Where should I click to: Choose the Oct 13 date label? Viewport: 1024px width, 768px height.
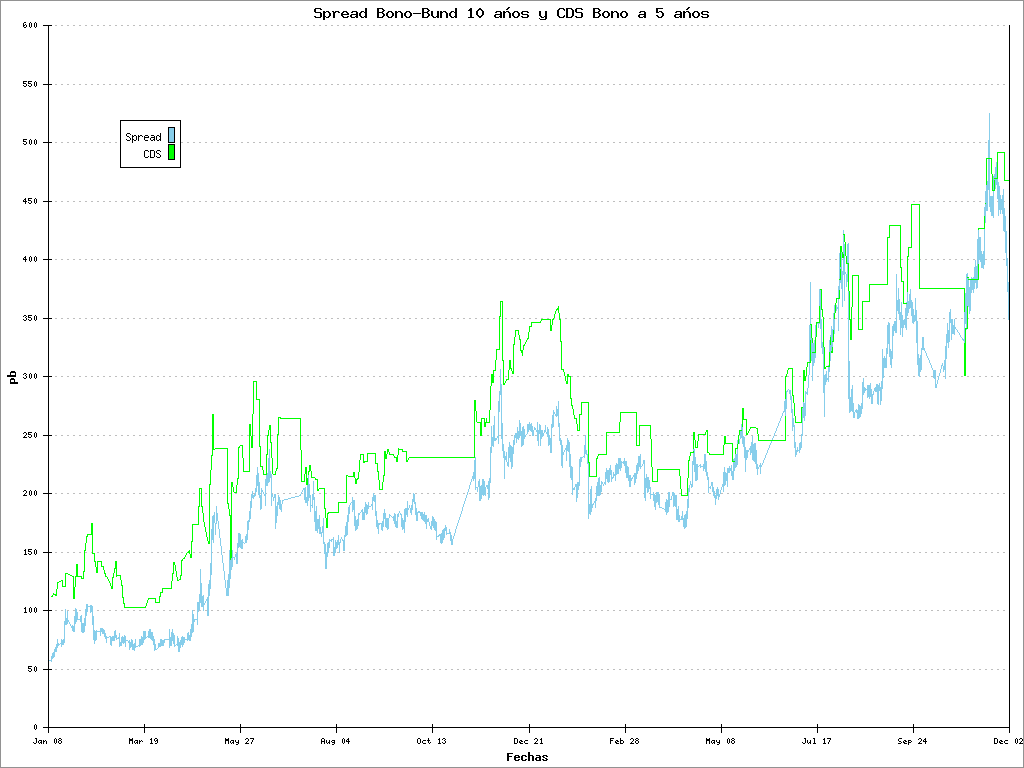click(432, 742)
